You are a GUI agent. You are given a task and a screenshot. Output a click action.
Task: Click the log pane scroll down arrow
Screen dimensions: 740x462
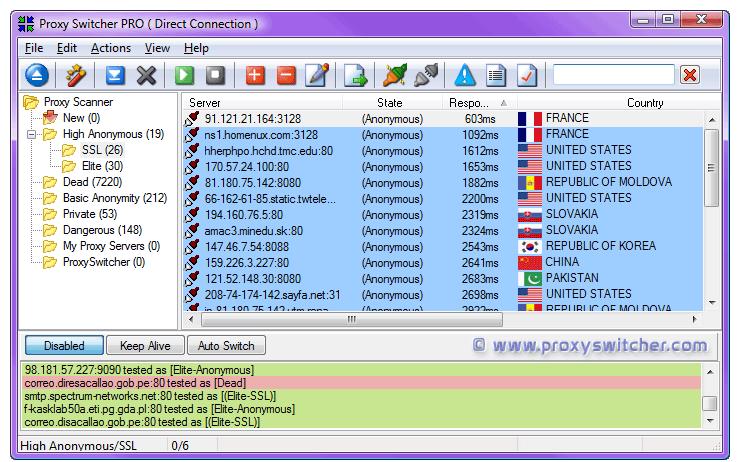point(710,420)
